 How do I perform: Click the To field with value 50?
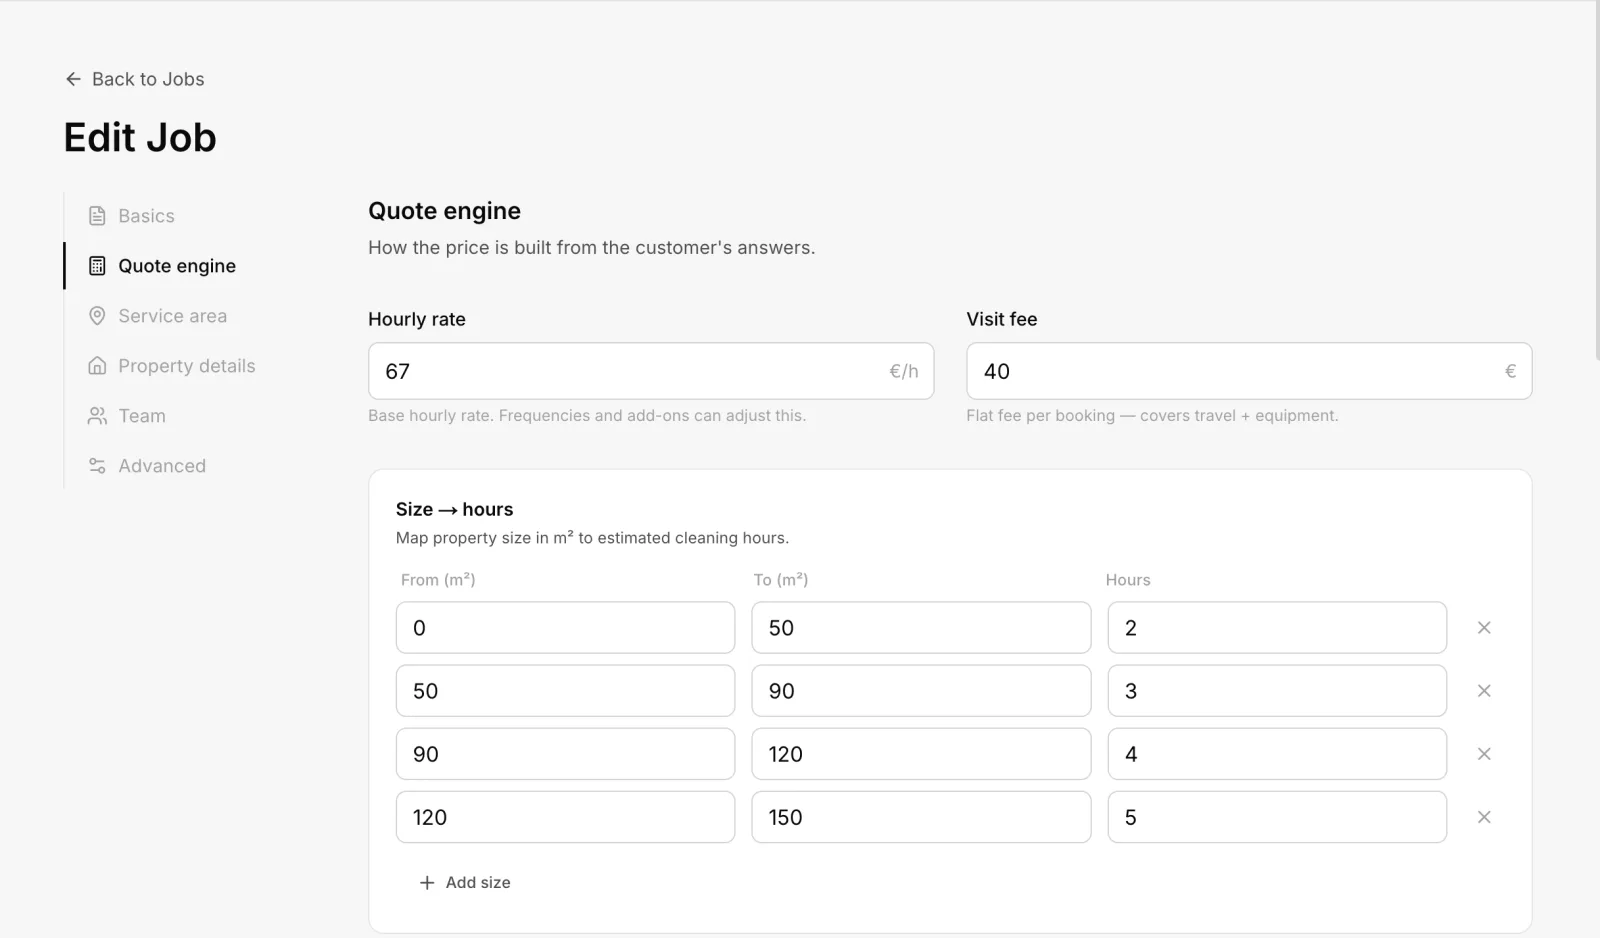(921, 628)
